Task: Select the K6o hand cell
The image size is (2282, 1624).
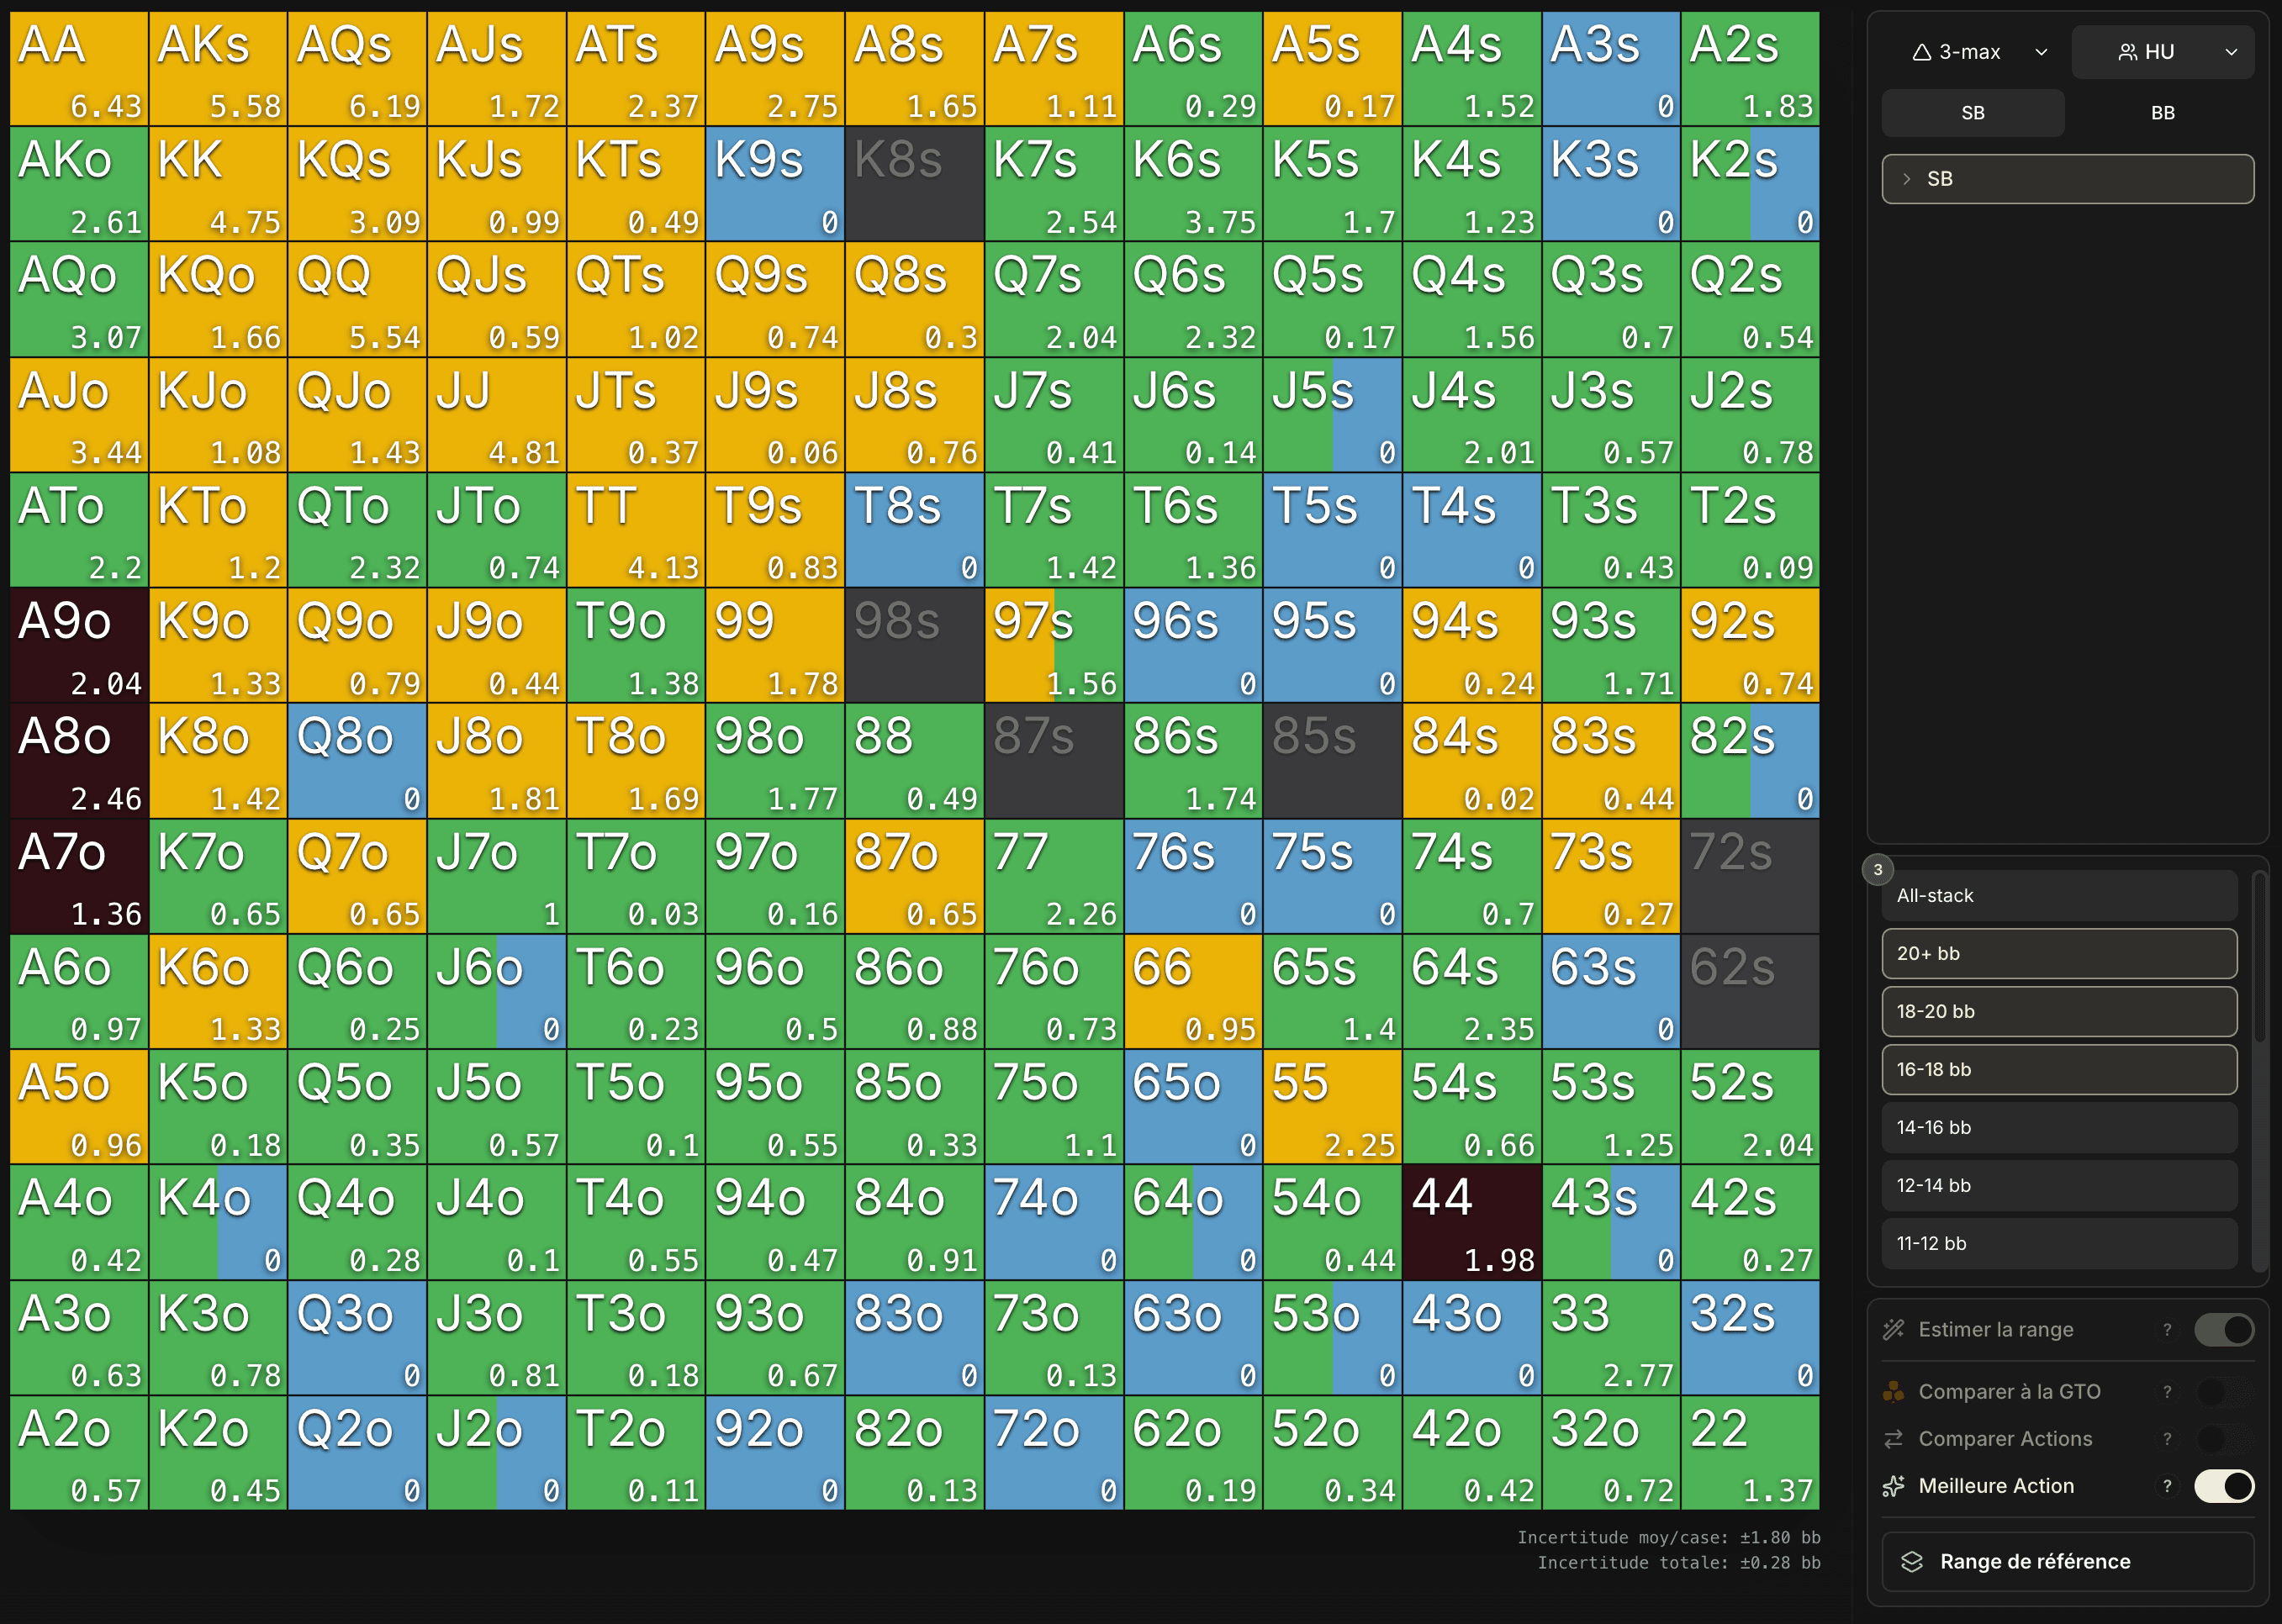Action: [218, 991]
